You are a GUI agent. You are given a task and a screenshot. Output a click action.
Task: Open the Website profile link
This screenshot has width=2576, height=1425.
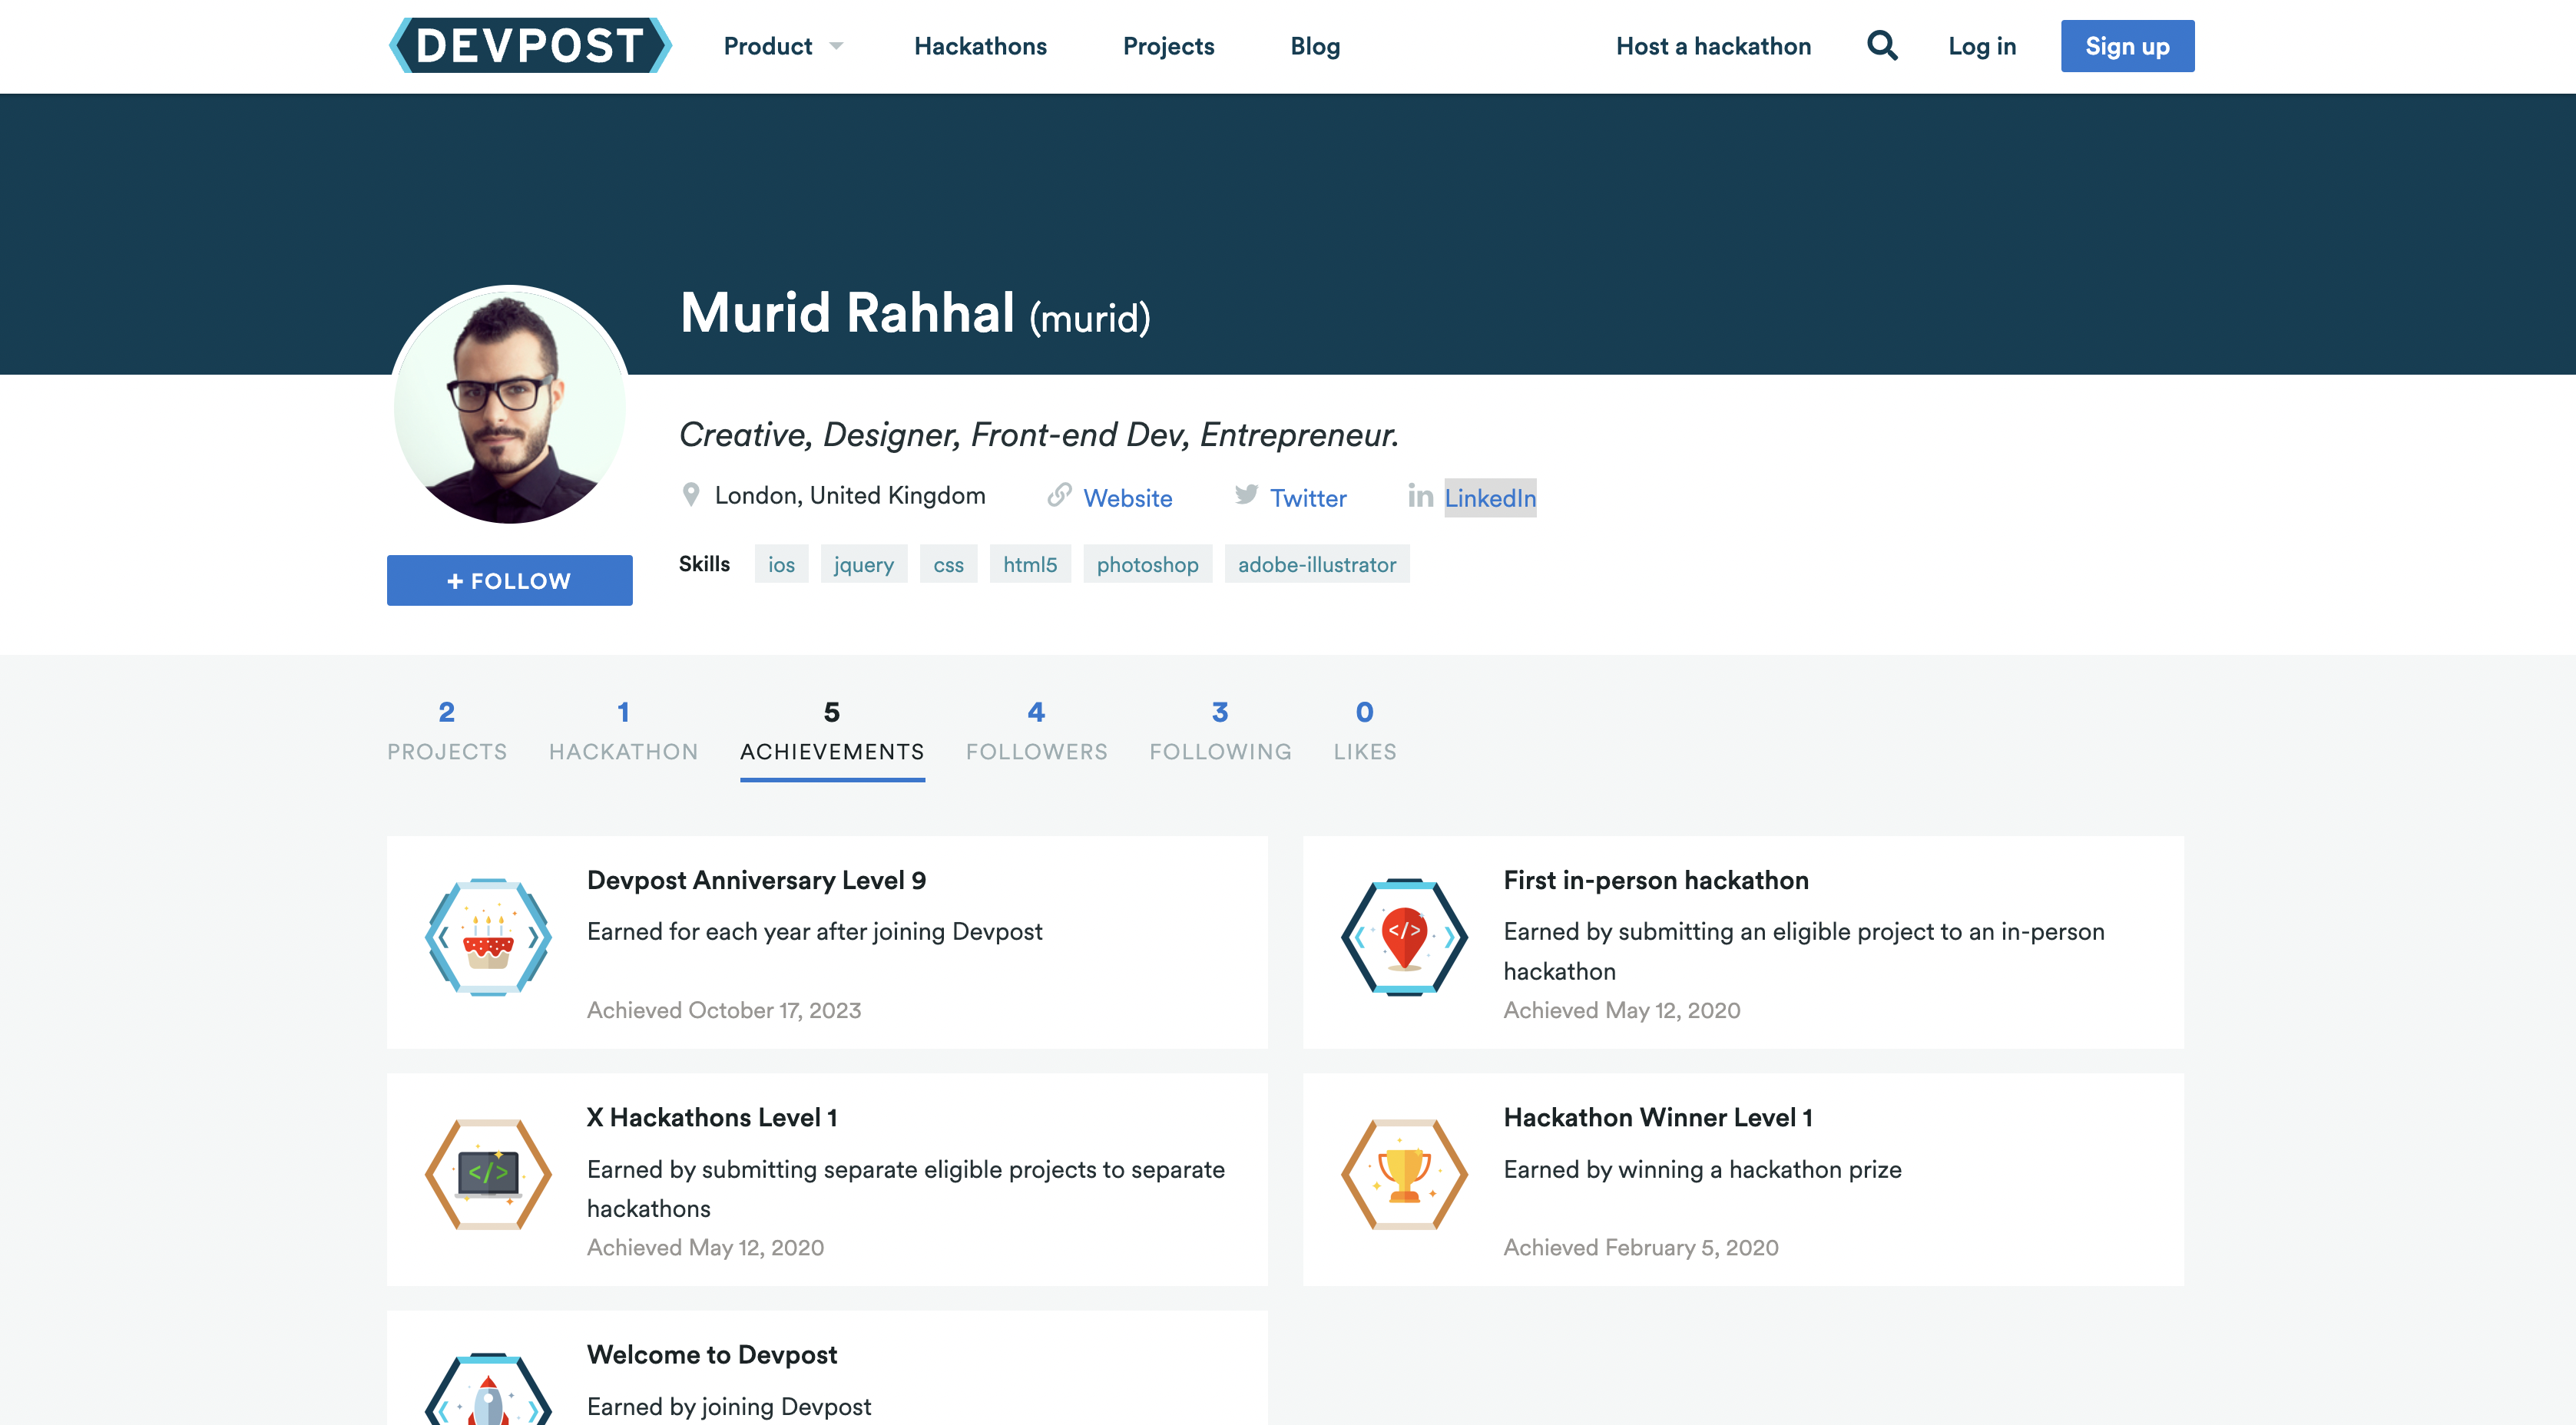(1127, 498)
